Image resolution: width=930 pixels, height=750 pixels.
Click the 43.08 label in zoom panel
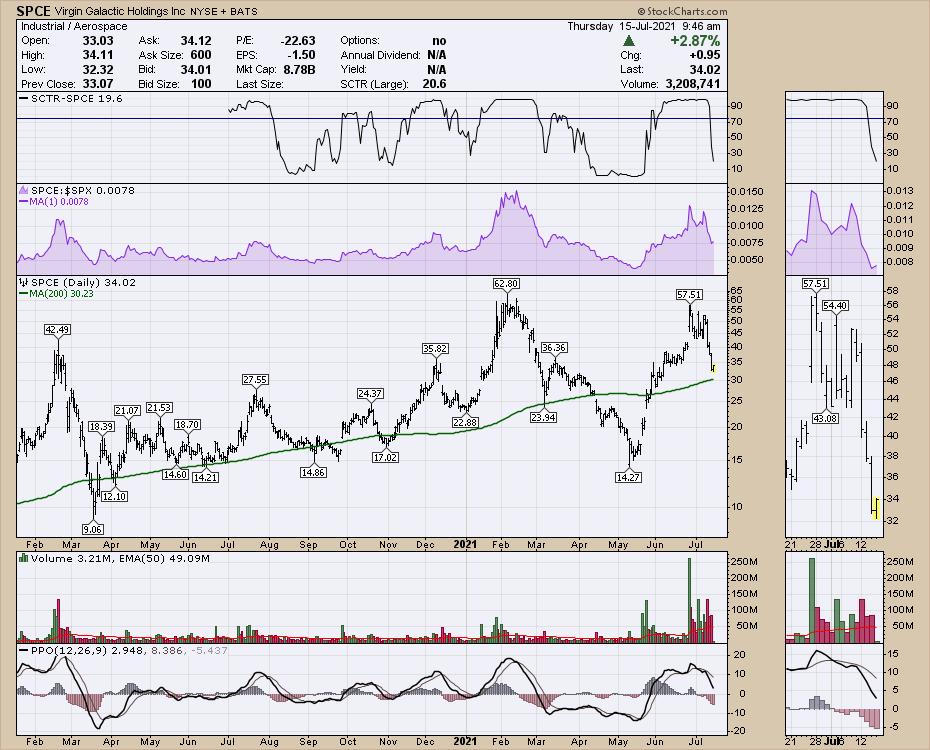(824, 417)
